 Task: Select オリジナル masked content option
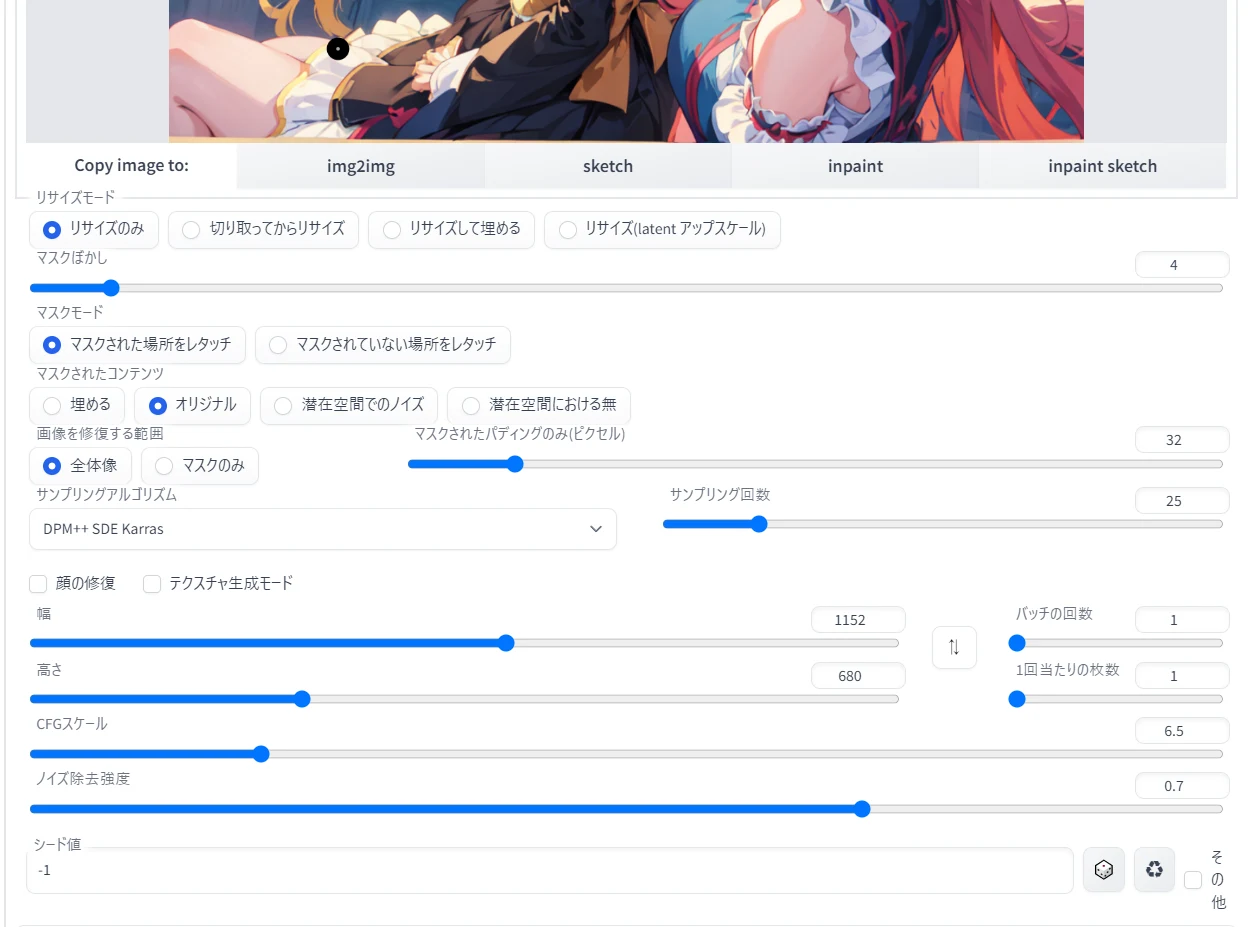point(192,405)
